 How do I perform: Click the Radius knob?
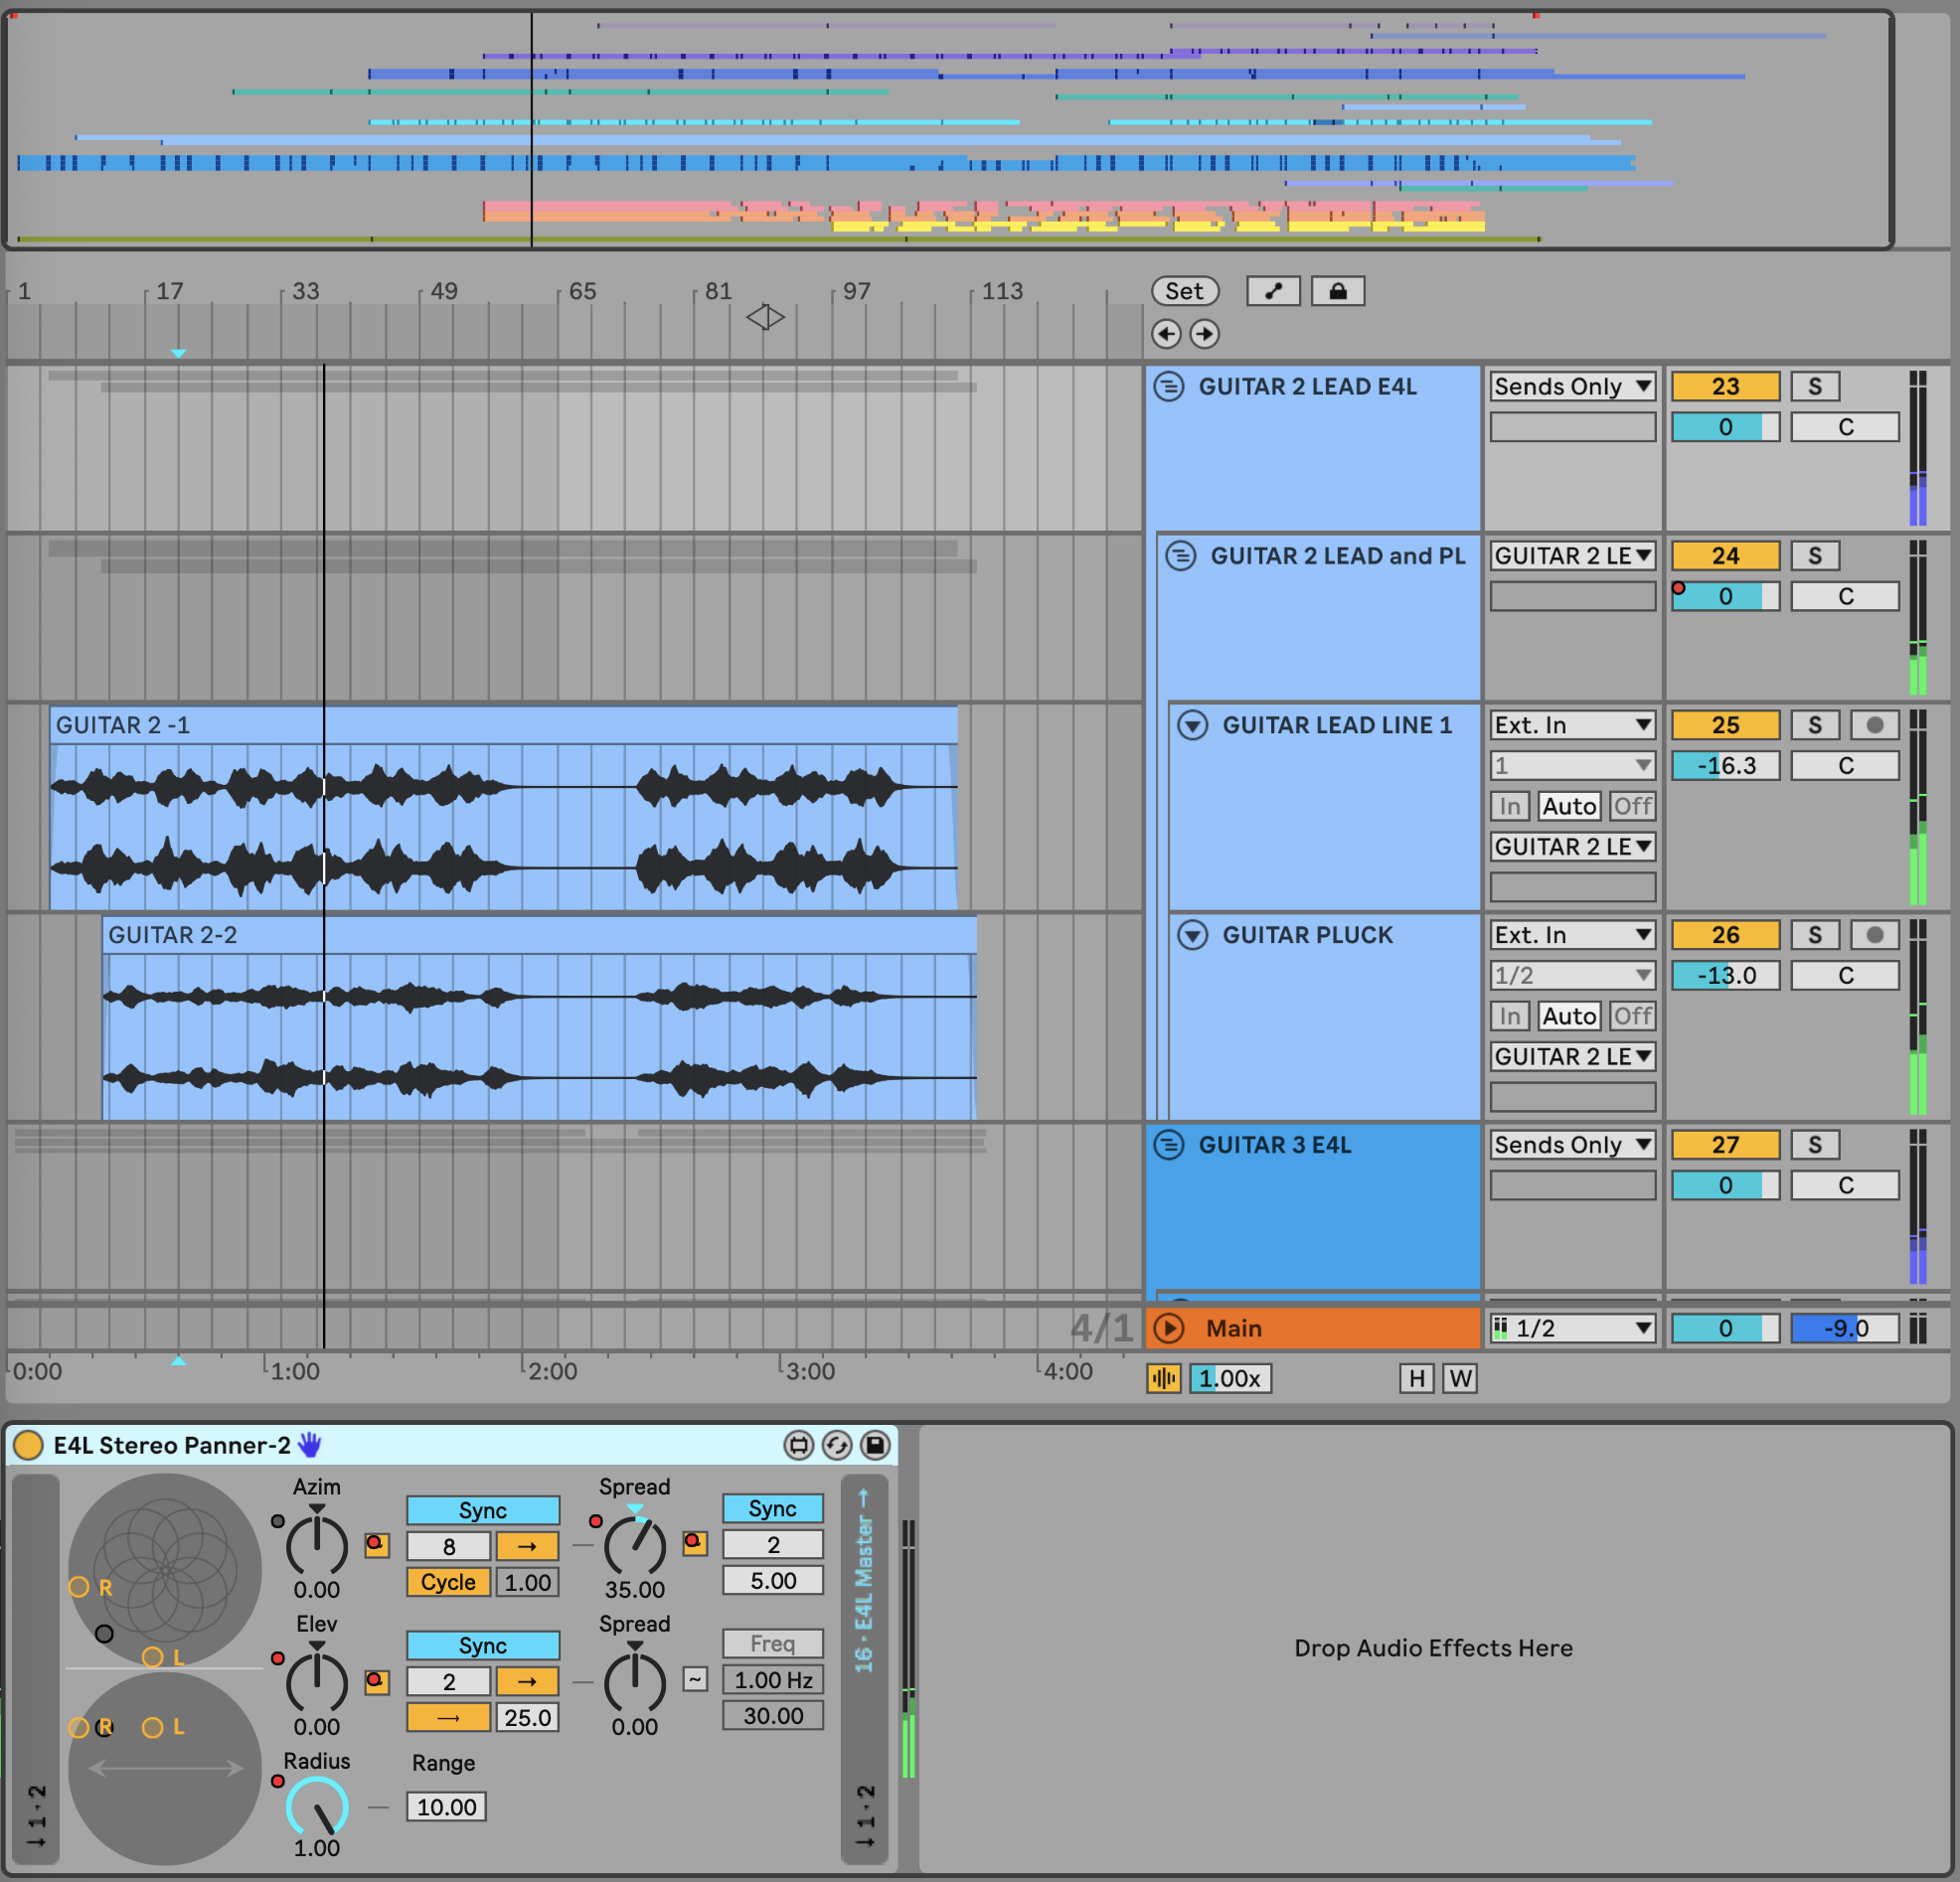pos(316,1807)
